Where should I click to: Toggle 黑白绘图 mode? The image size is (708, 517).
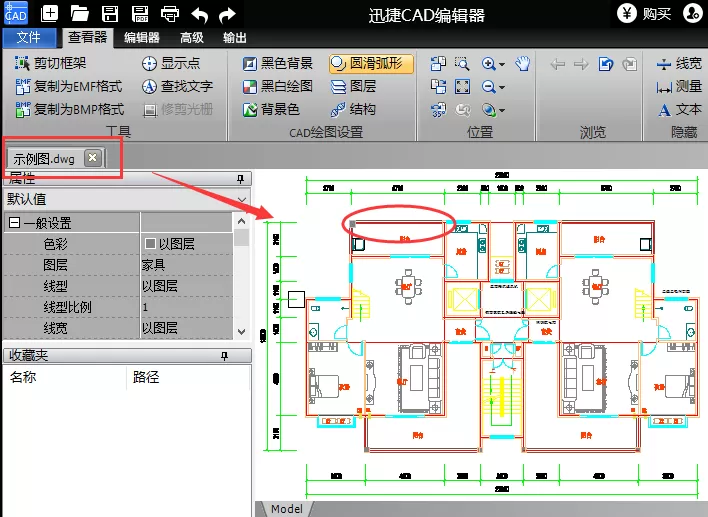277,86
